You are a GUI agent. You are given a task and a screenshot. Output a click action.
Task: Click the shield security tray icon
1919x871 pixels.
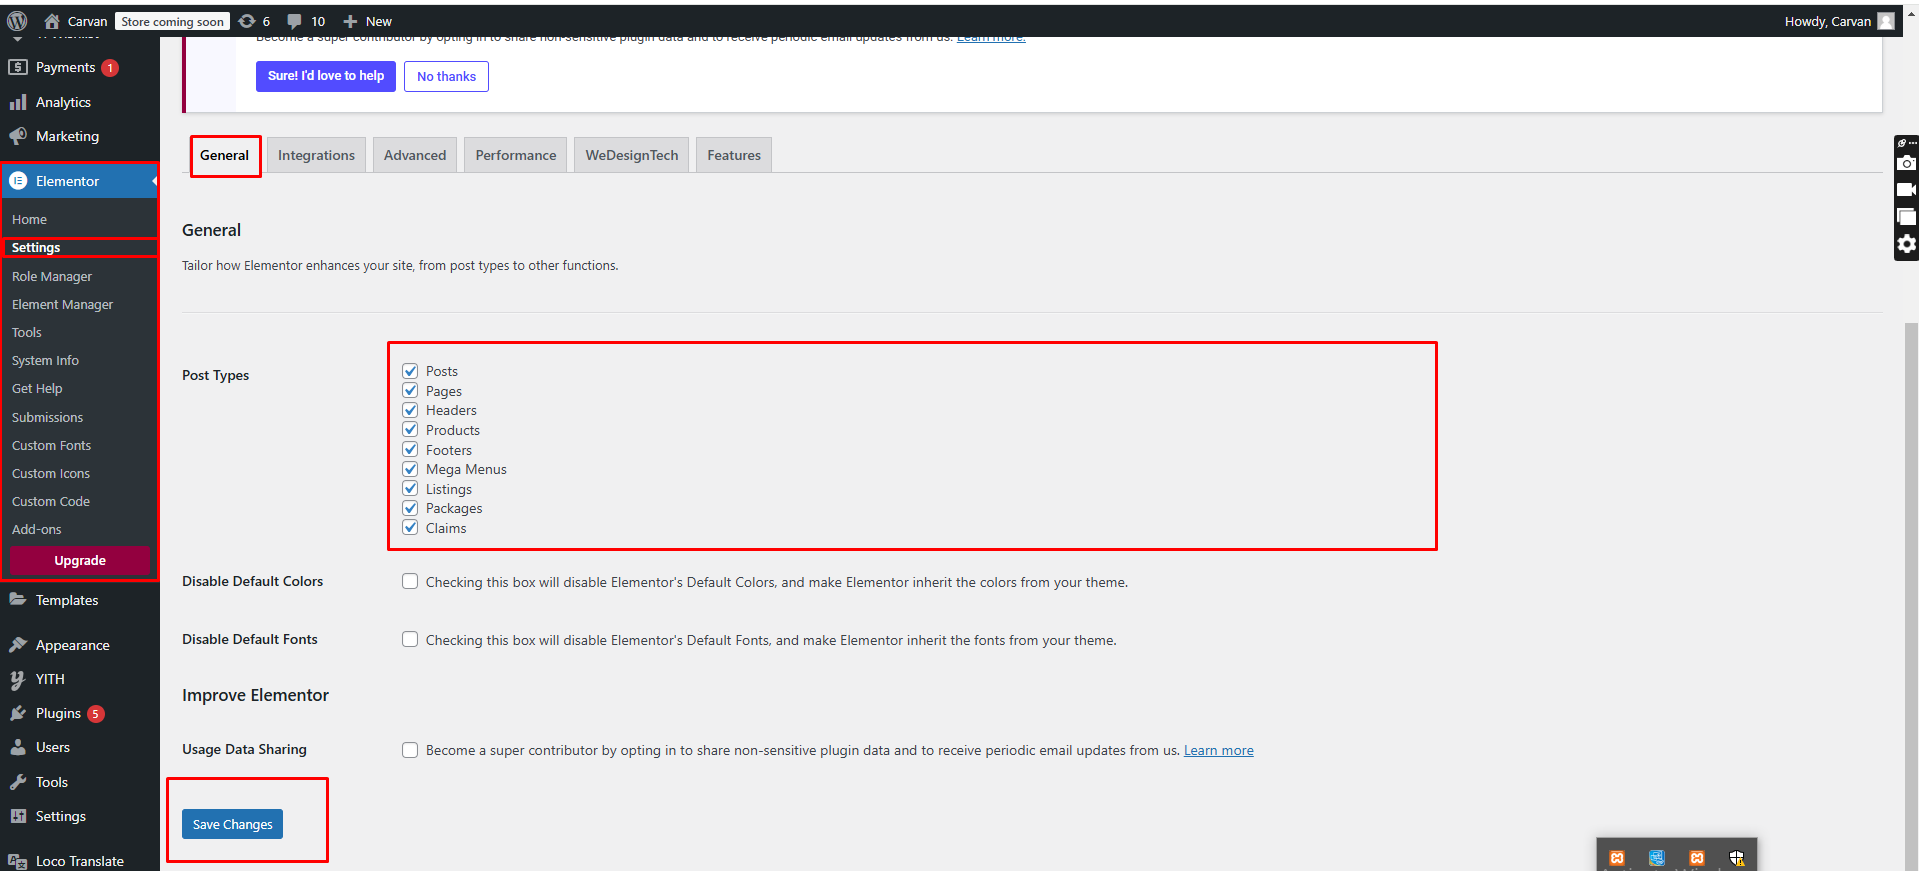1737,858
